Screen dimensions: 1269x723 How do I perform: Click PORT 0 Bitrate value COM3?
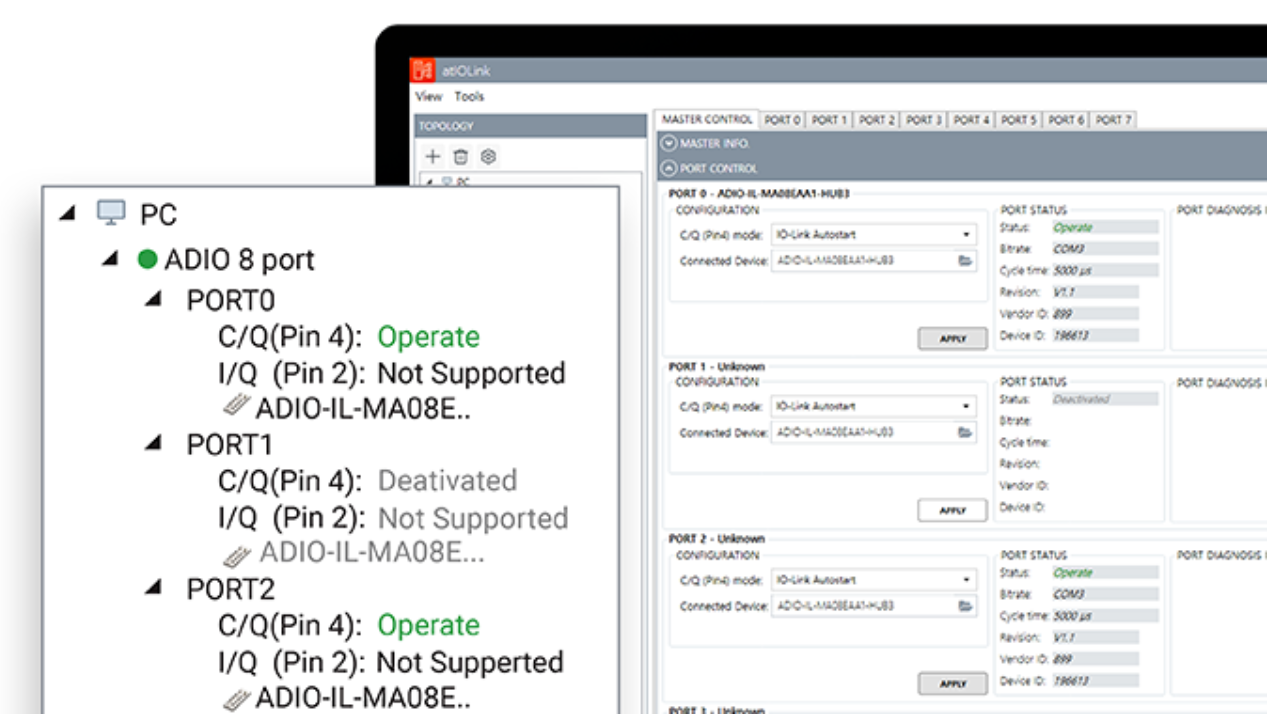click(x=1104, y=248)
